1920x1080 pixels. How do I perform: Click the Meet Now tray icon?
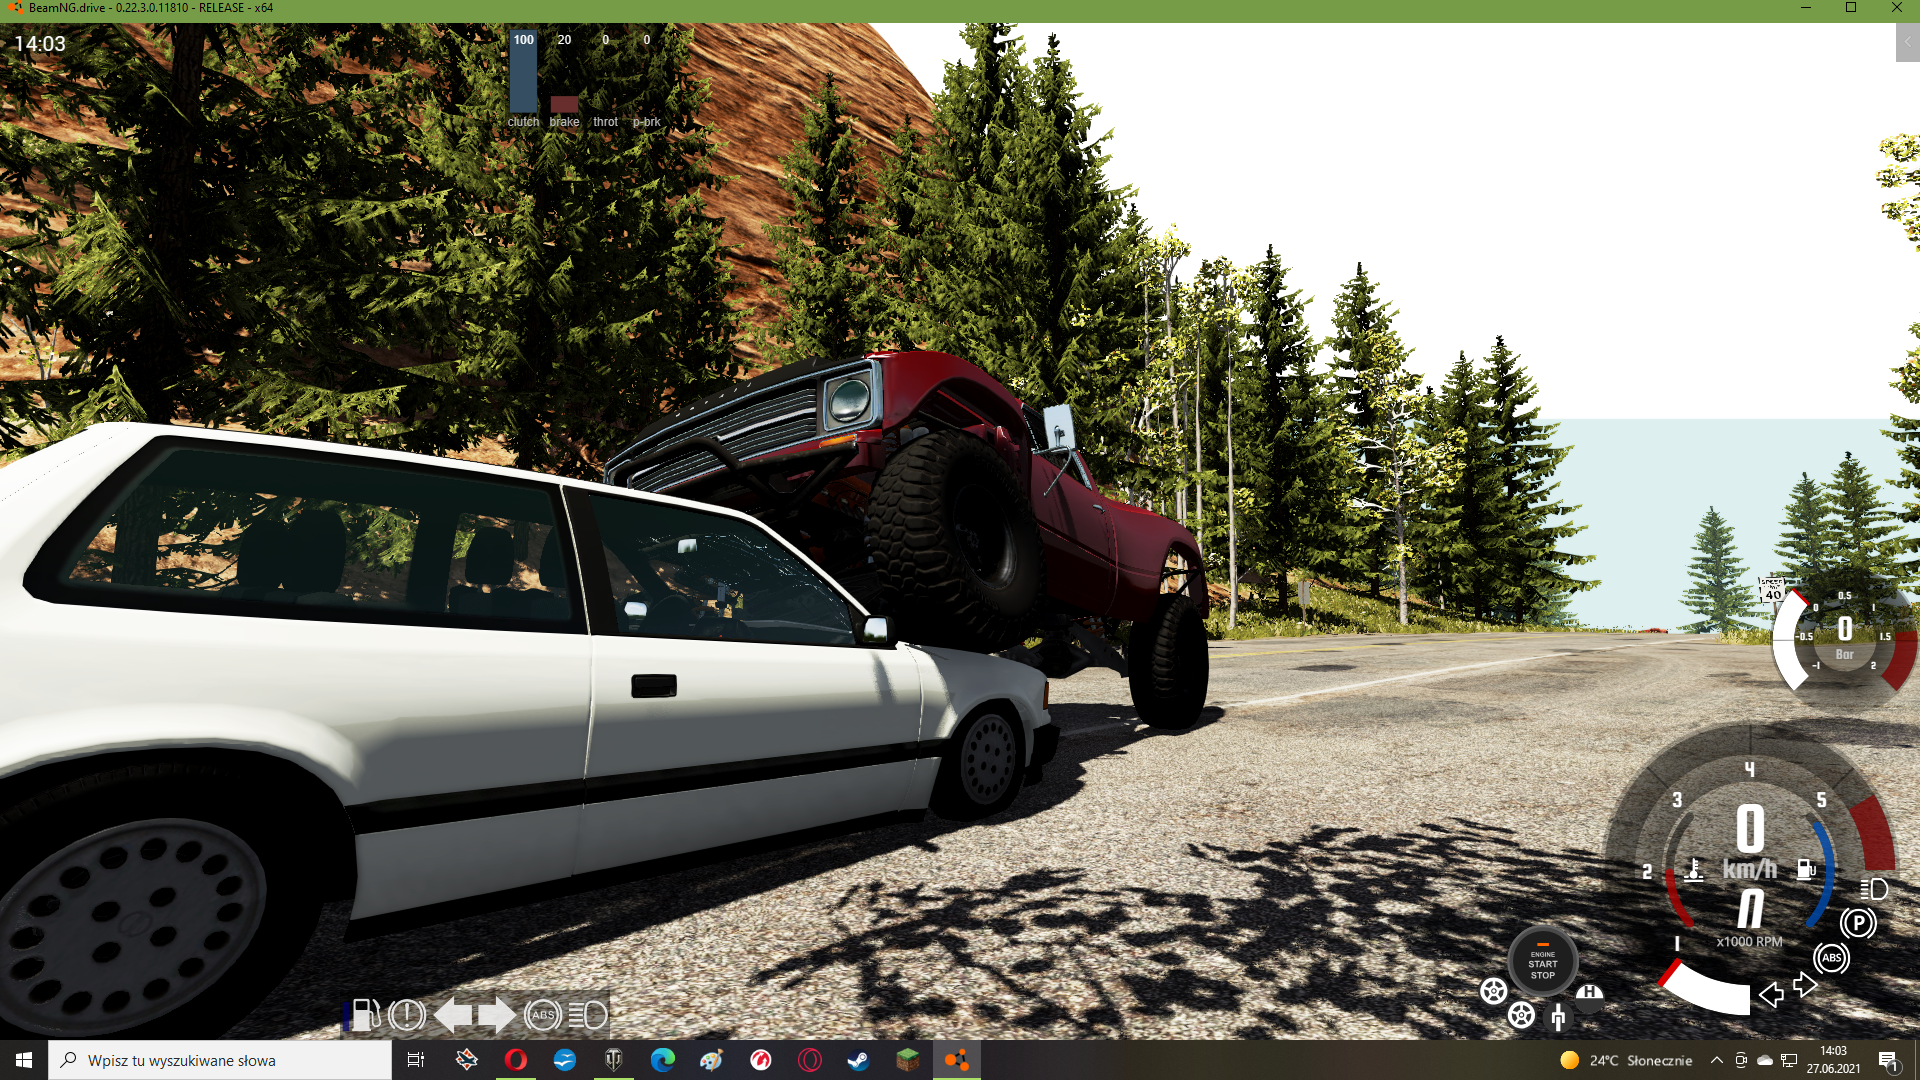(1741, 1060)
